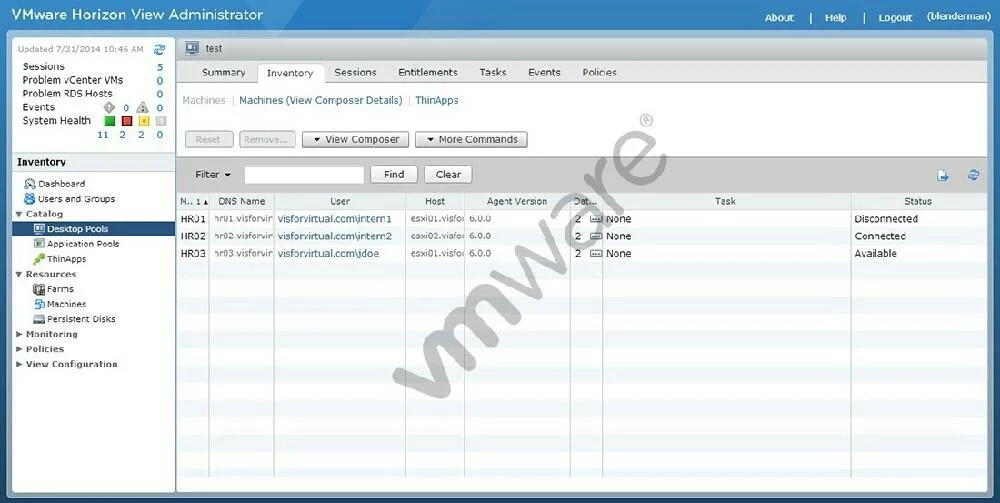
Task: Click the yellow System Health status square
Action: tap(143, 120)
